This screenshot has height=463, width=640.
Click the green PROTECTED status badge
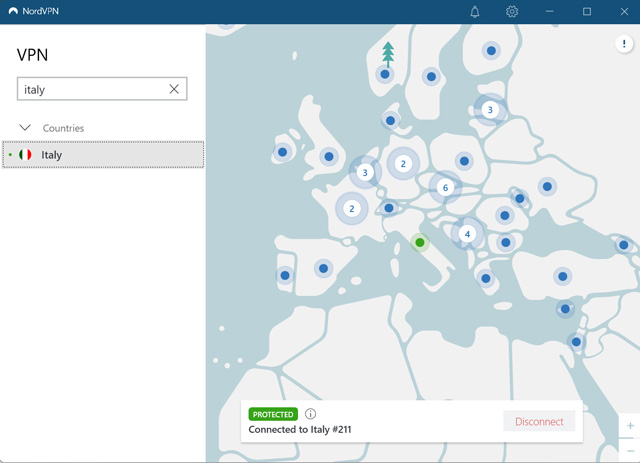click(273, 414)
